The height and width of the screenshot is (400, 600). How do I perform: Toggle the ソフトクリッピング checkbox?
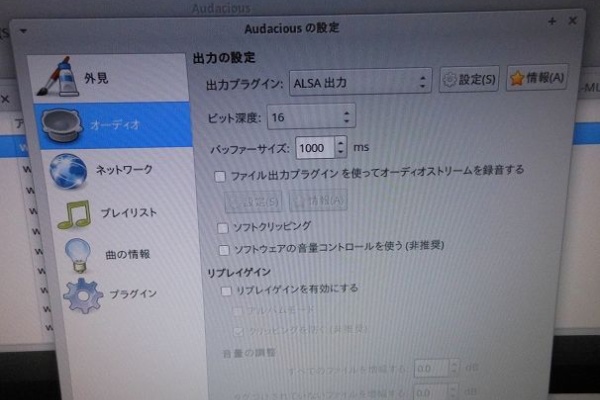223,228
